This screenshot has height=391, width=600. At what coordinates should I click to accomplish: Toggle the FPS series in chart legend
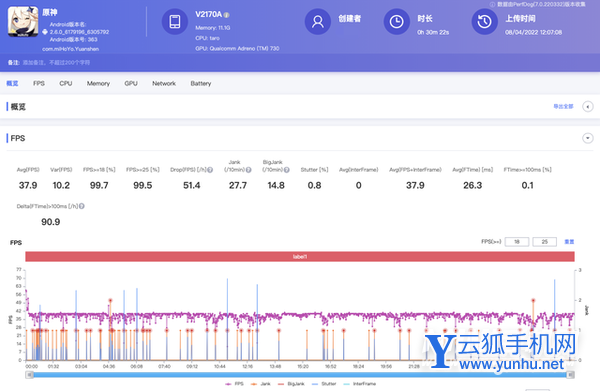(x=235, y=384)
